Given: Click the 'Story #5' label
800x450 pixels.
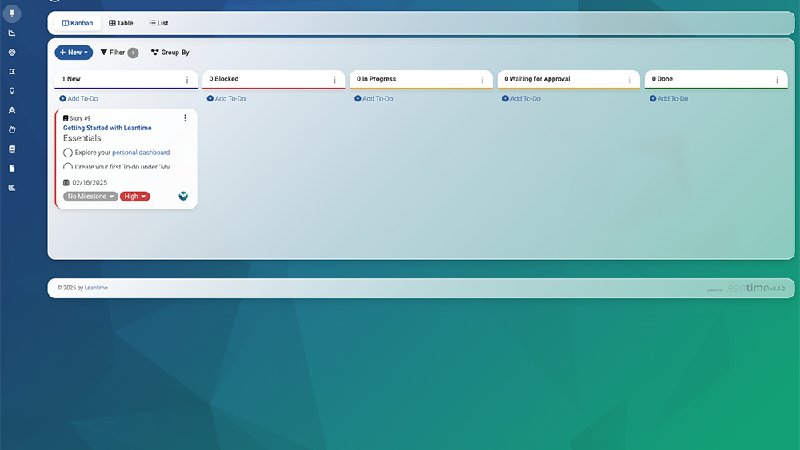Looking at the screenshot, I should 80,118.
